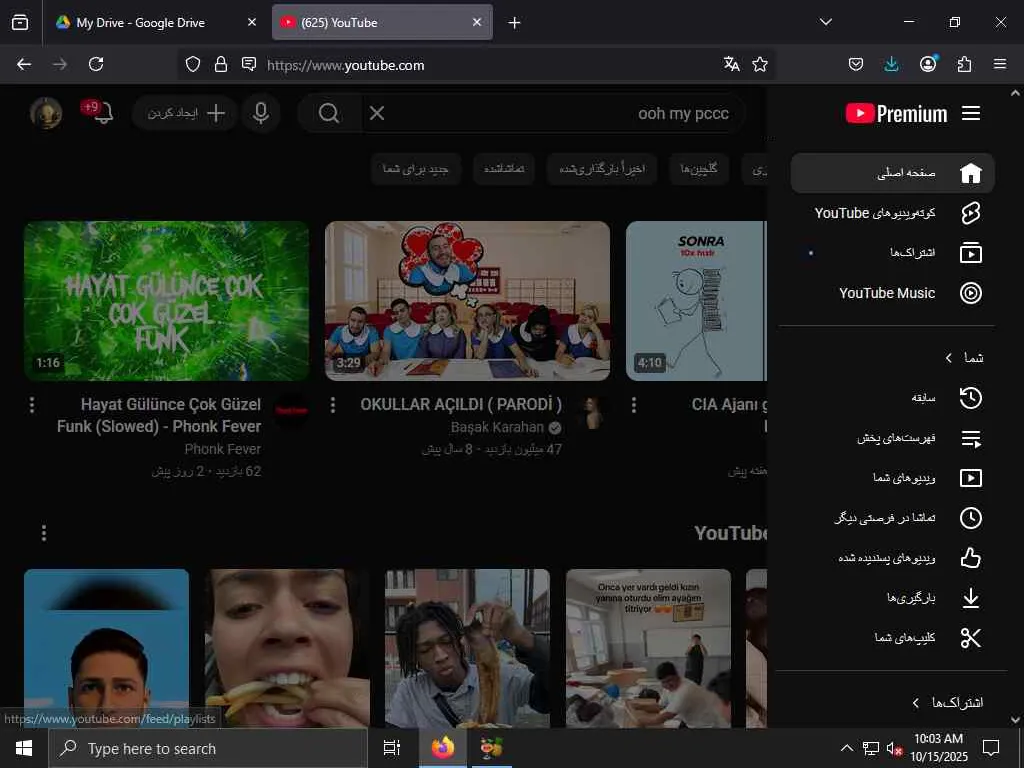Image resolution: width=1024 pixels, height=768 pixels.
Task: Open Playlists sidebar icon
Action: pyautogui.click(x=970, y=438)
